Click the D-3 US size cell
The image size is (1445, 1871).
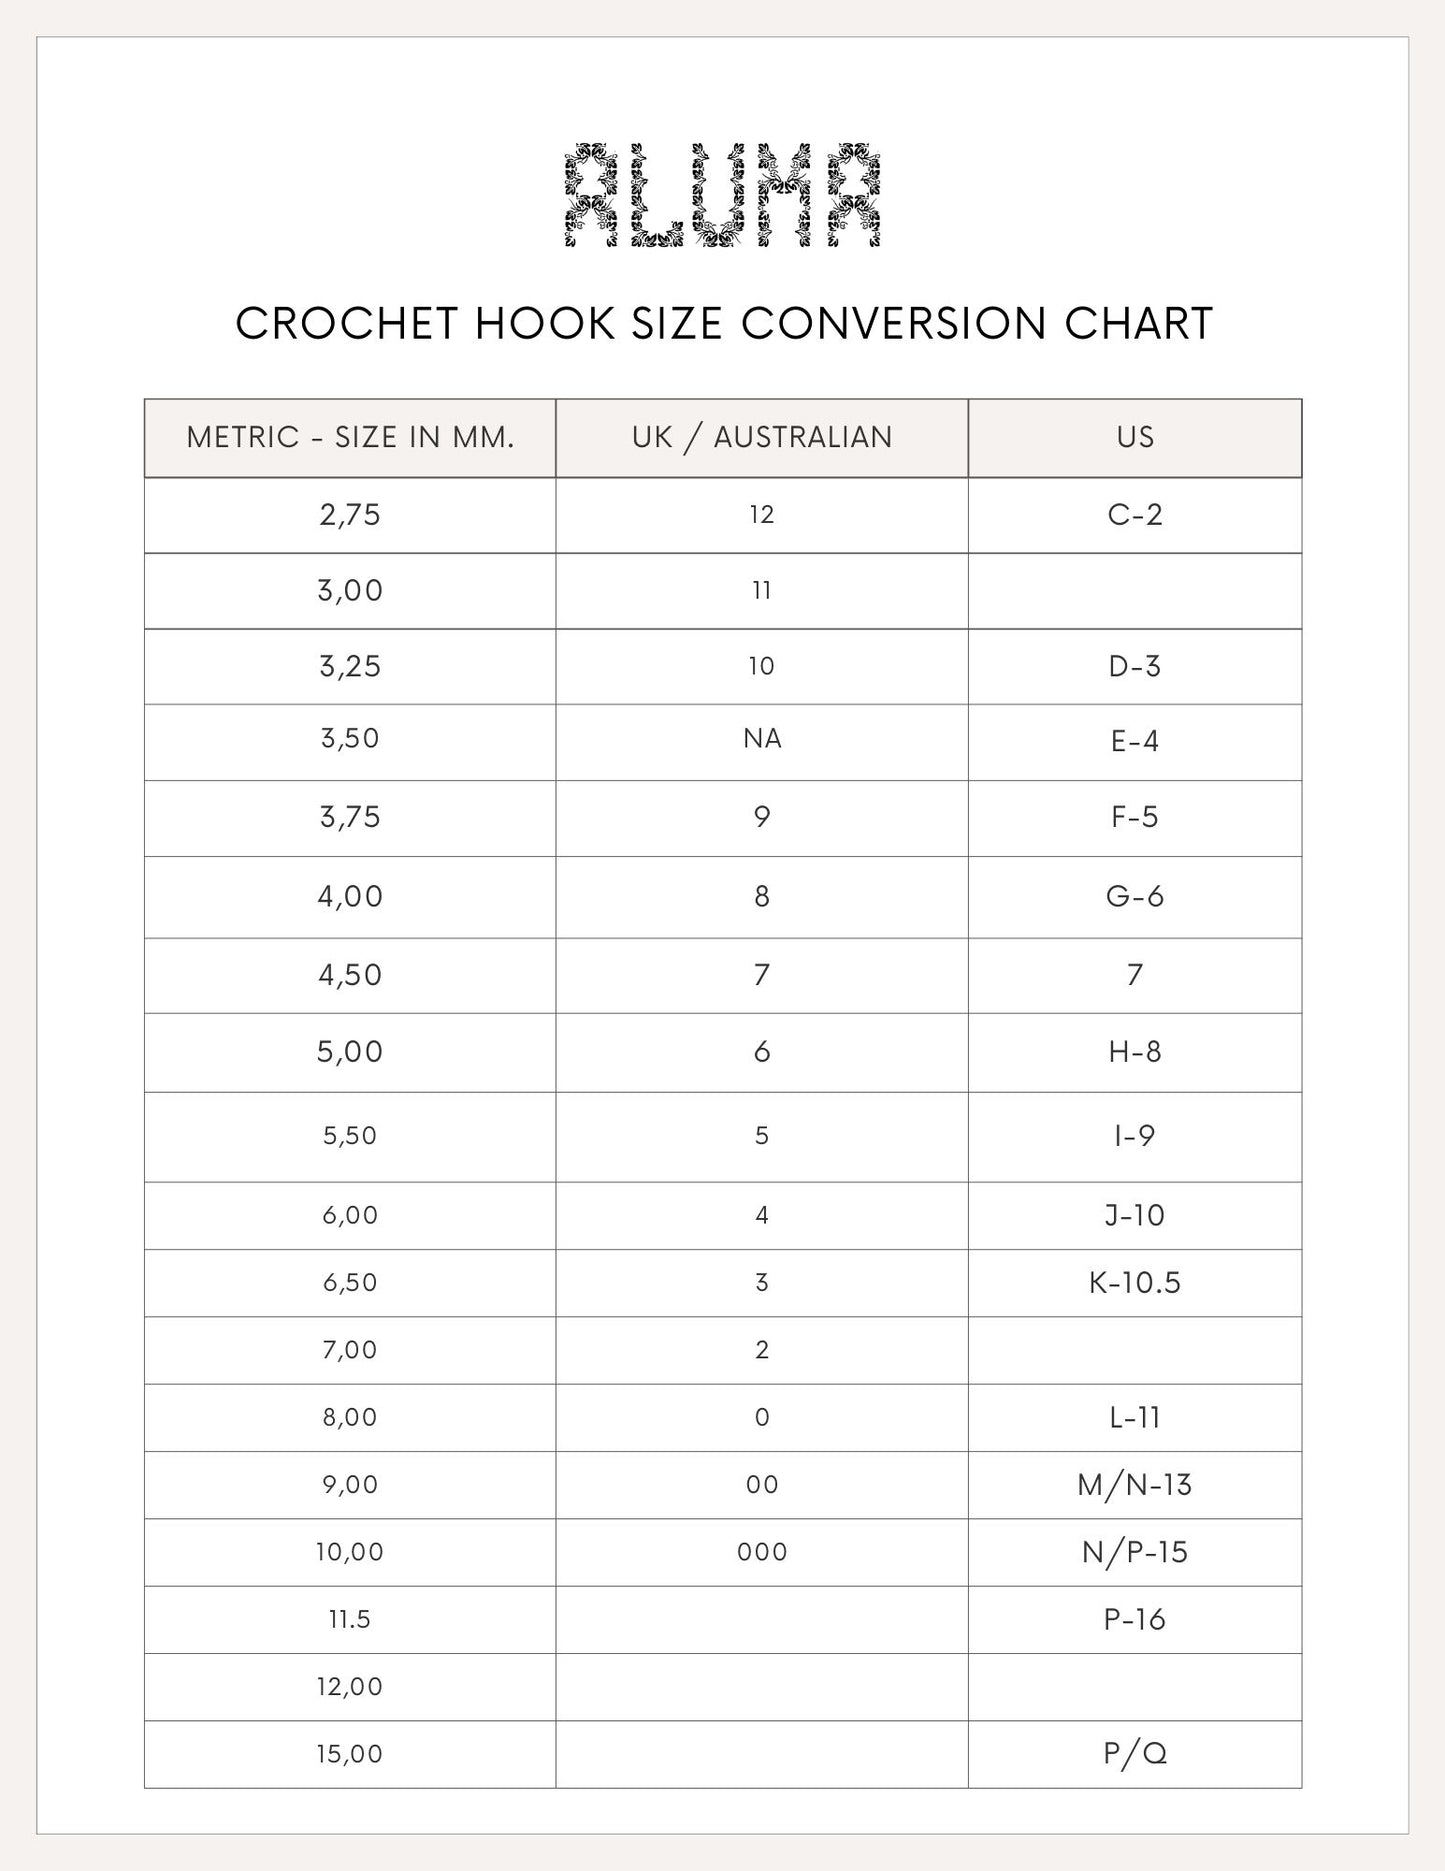pyautogui.click(x=1135, y=666)
